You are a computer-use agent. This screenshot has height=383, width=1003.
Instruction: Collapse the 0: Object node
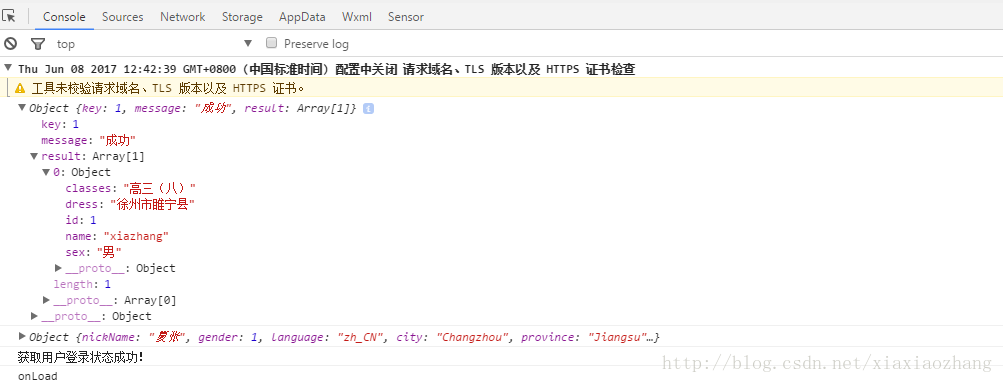click(46, 172)
